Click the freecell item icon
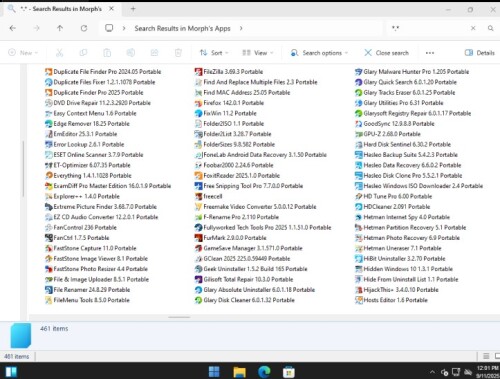 tap(198, 196)
